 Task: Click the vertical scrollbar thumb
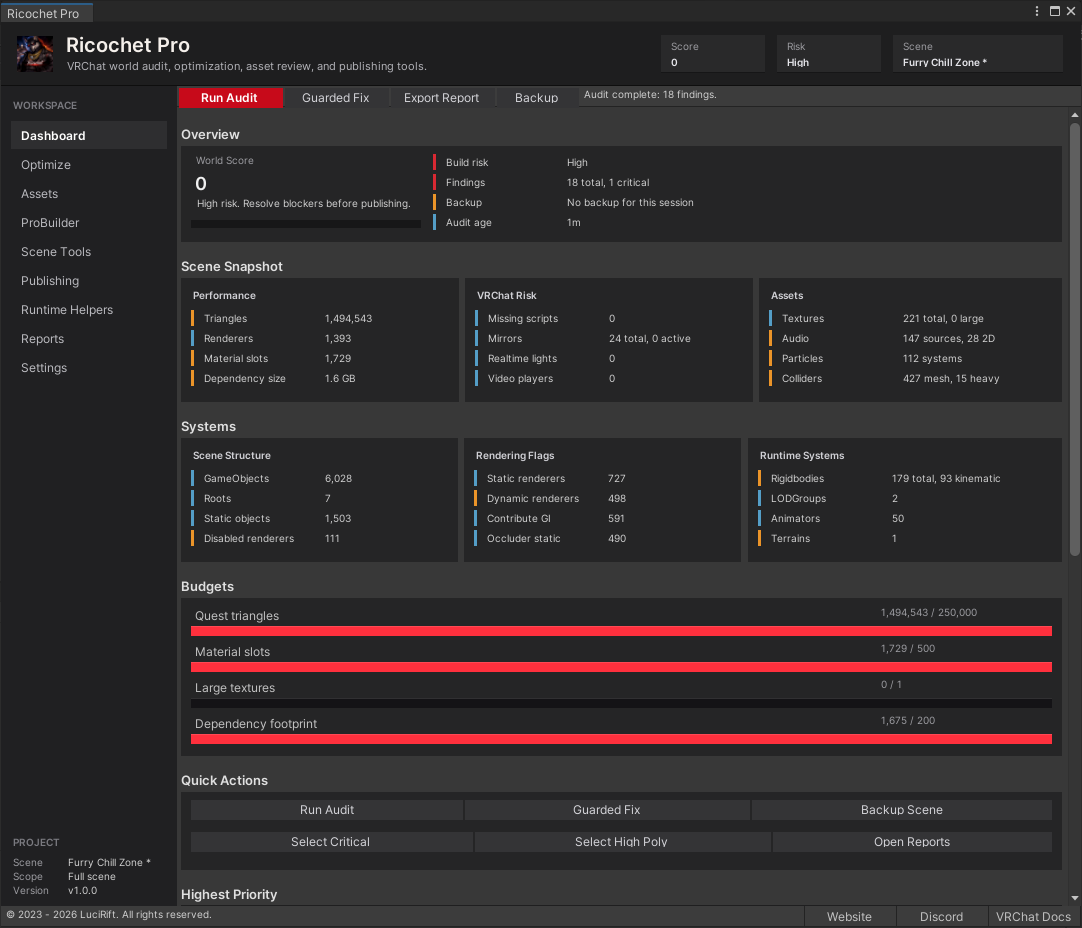(1074, 338)
